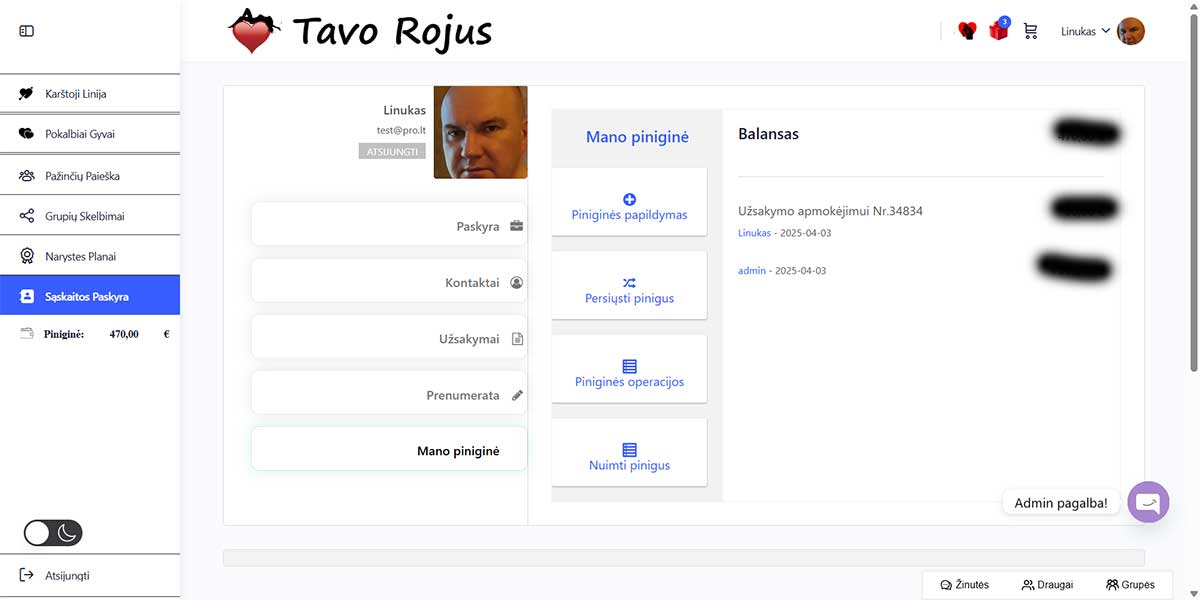Image resolution: width=1200 pixels, height=600 pixels.
Task: Click the admin link in transaction
Action: pos(751,271)
